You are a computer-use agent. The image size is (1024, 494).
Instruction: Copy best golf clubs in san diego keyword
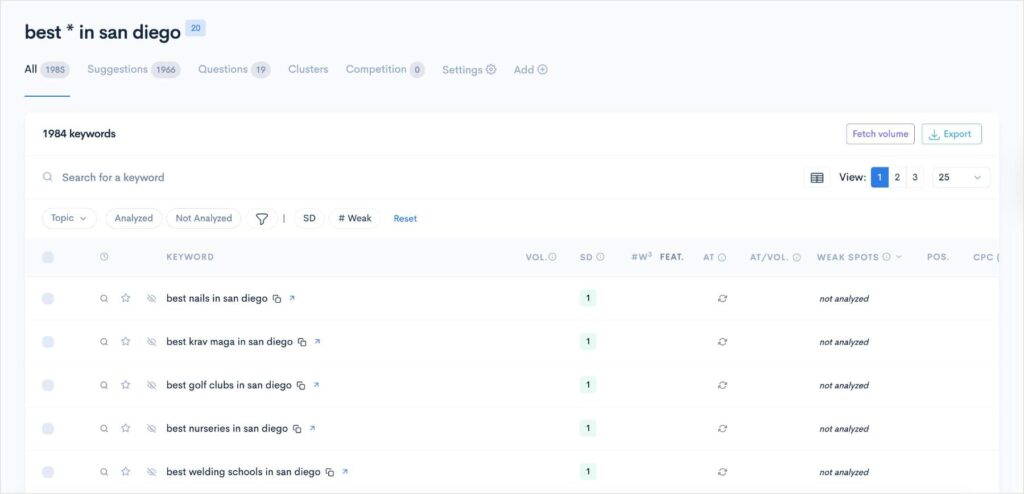tap(301, 386)
